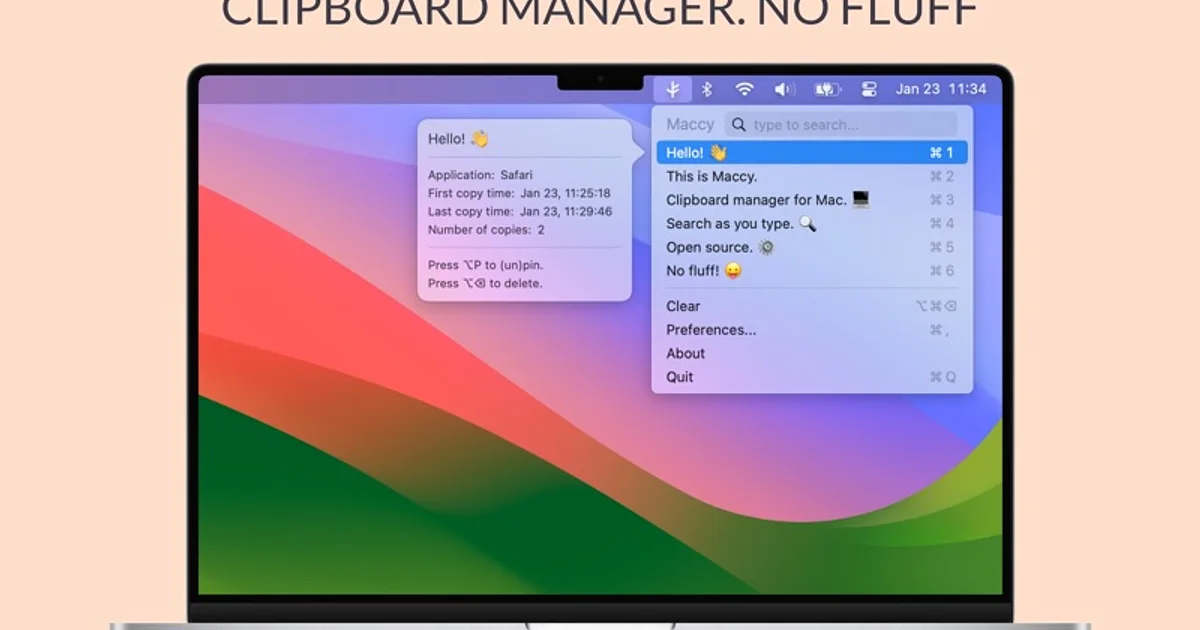1200x630 pixels.
Task: Open the Wi-Fi status icon
Action: [744, 89]
